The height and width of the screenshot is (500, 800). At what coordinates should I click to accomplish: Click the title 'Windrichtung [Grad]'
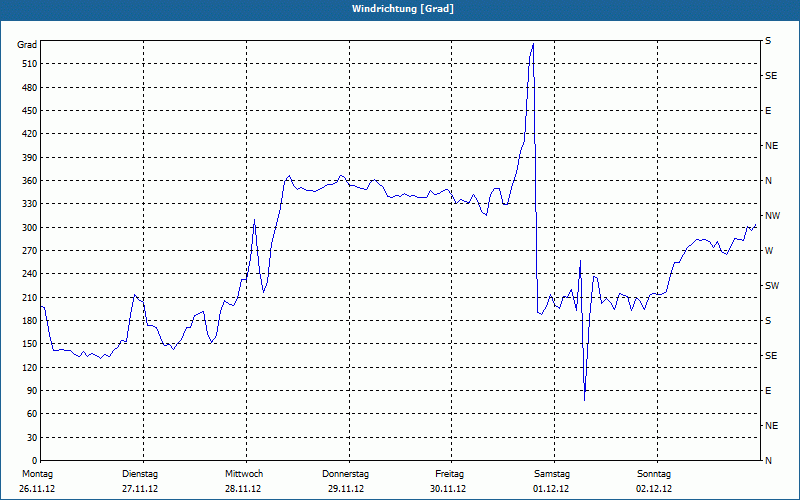pos(403,9)
